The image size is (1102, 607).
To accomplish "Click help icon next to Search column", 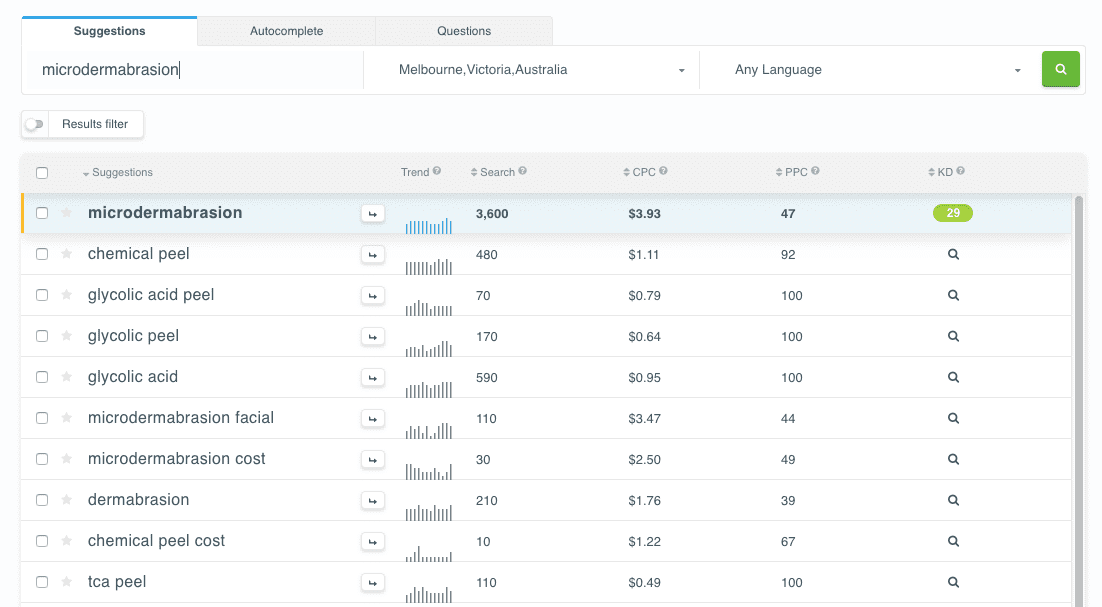I will coord(522,171).
